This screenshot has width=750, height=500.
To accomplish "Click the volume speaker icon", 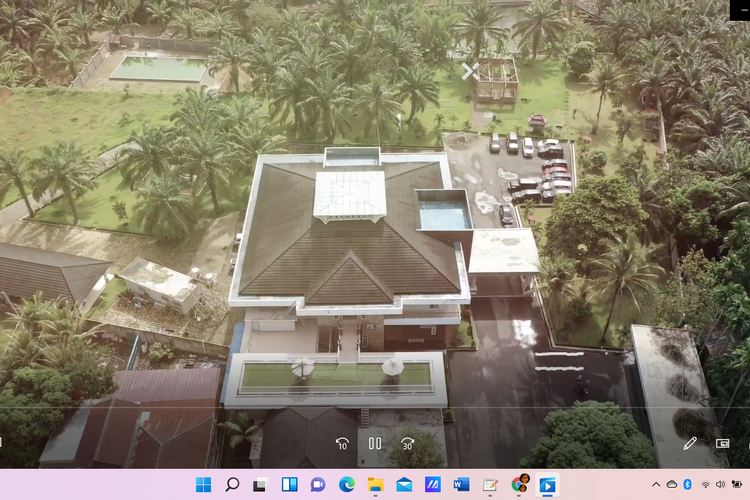I will coord(721,485).
